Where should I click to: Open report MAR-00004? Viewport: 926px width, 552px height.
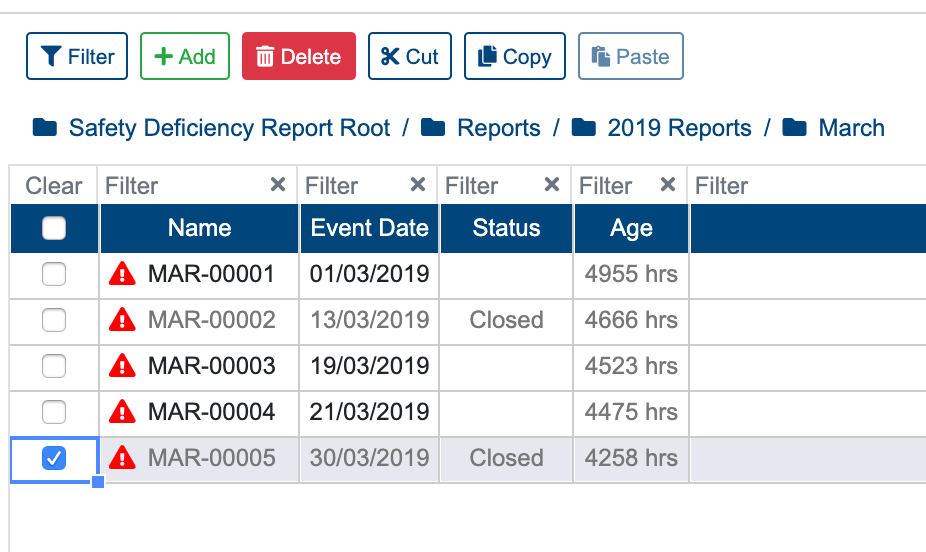211,412
